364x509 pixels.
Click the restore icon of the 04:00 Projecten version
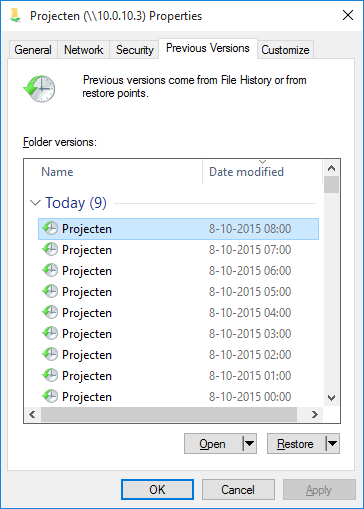tap(50, 312)
